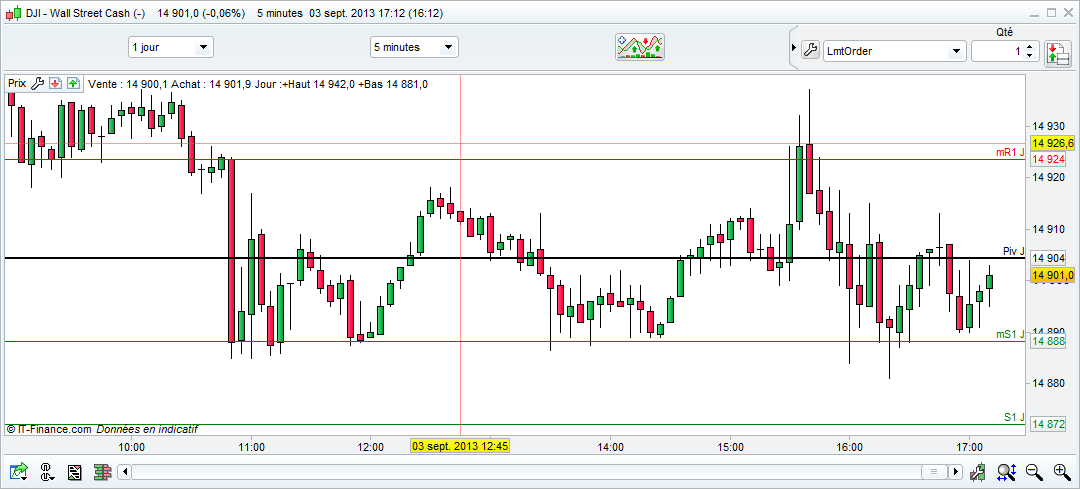This screenshot has width=1080, height=489.
Task: Click the Prix wrench settings icon
Action: click(x=38, y=83)
